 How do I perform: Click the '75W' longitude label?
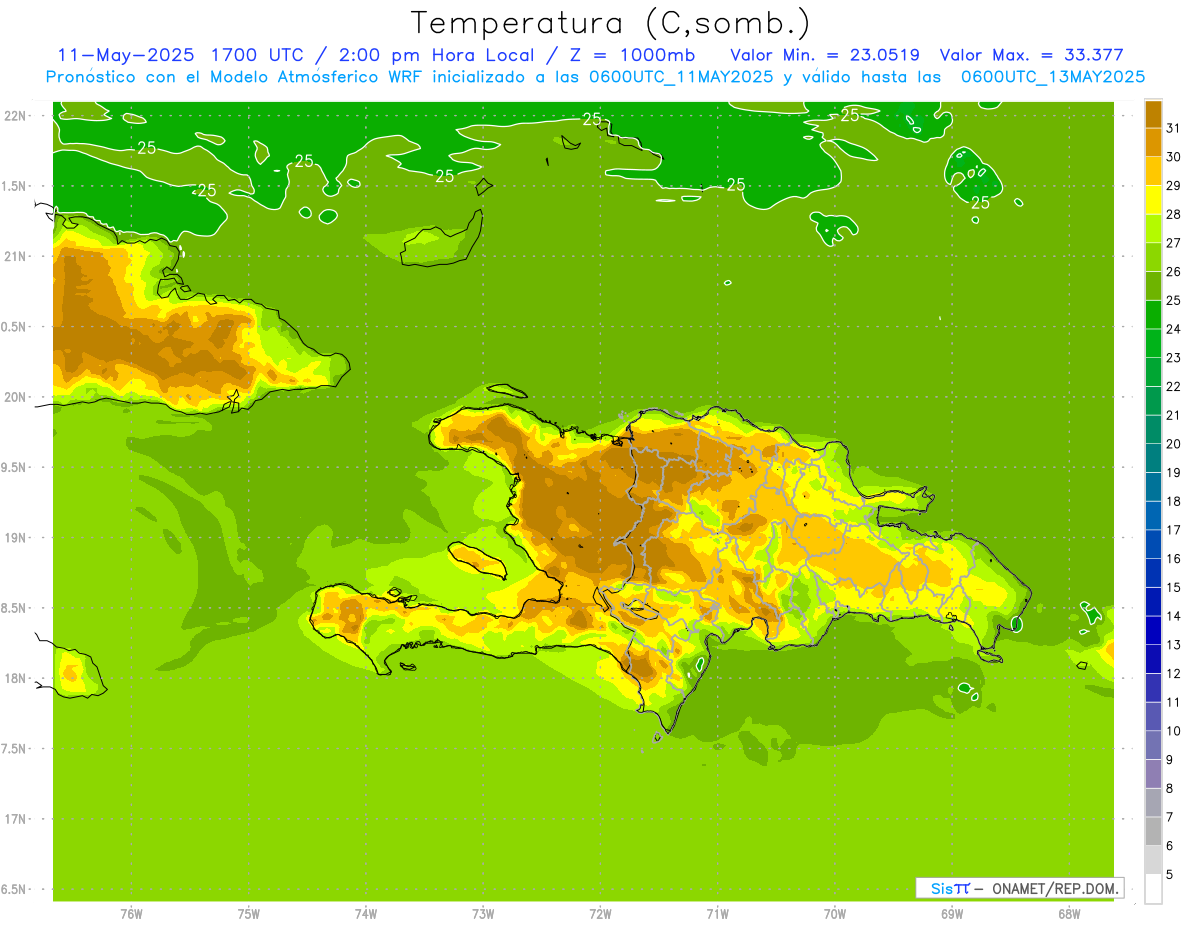249,914
